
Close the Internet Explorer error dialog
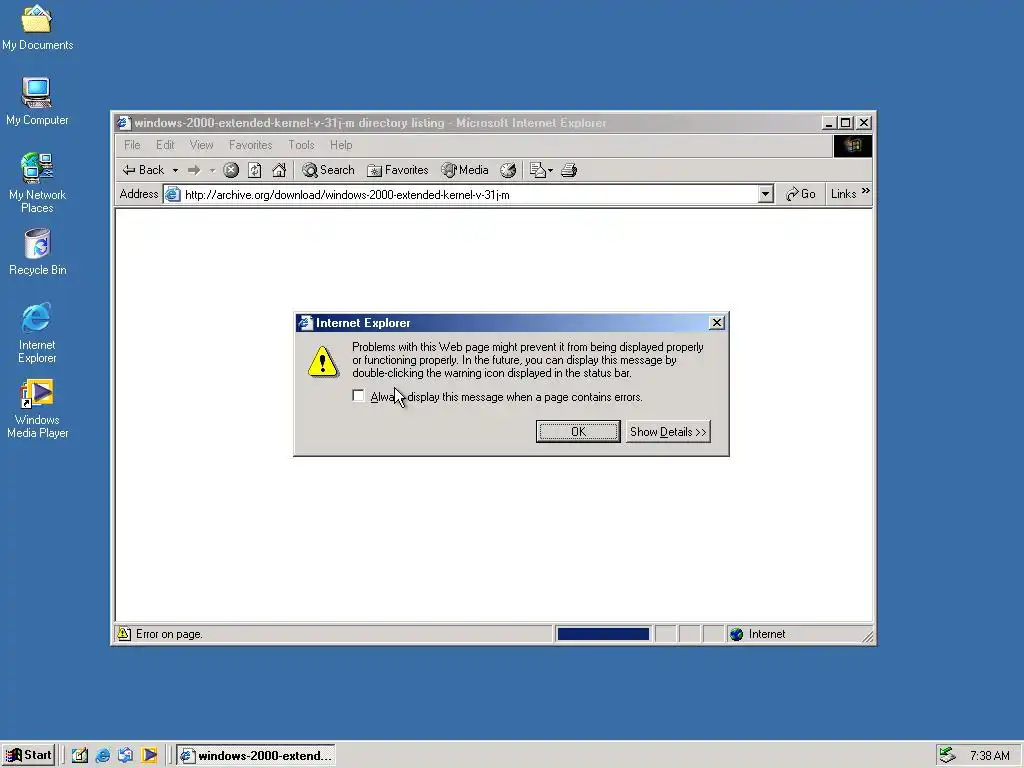(x=716, y=323)
